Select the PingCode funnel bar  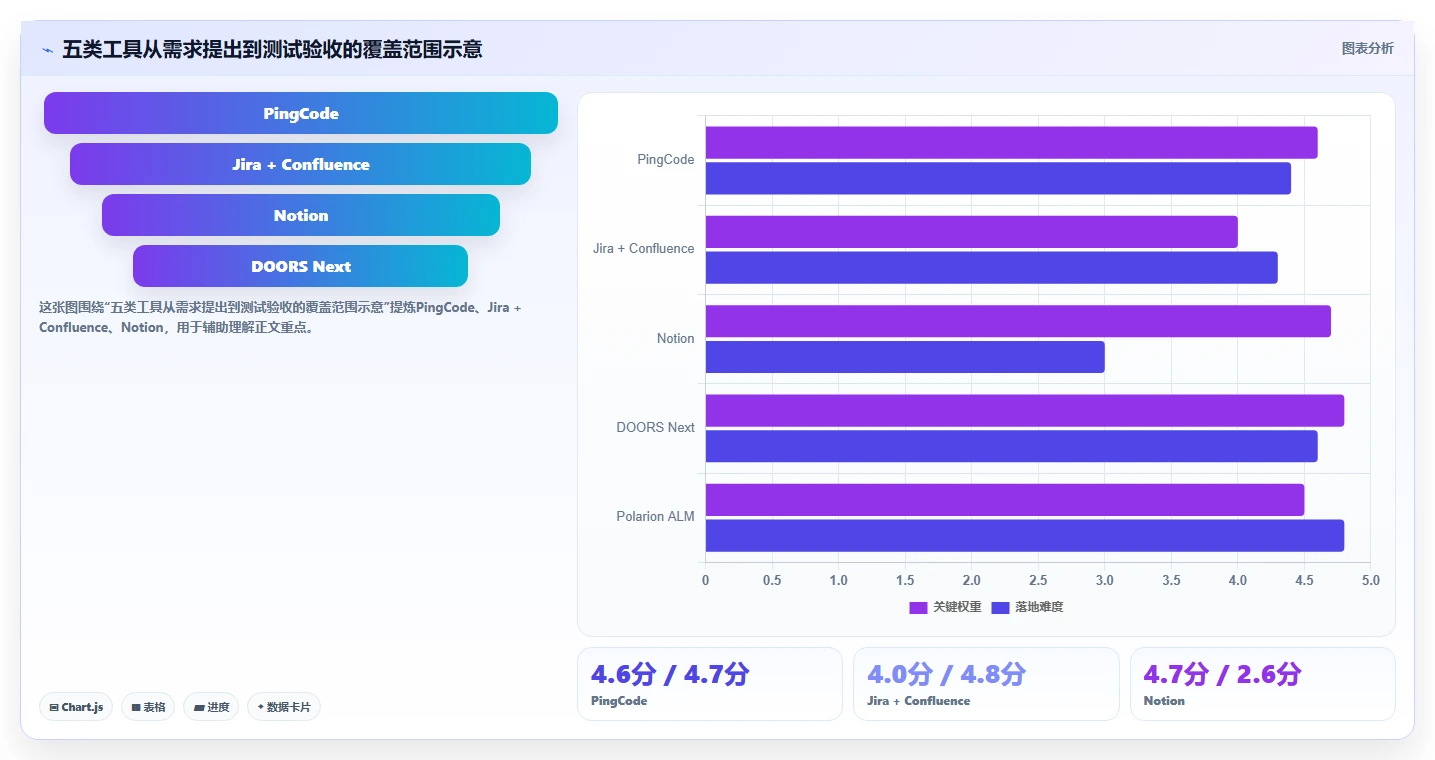click(301, 113)
